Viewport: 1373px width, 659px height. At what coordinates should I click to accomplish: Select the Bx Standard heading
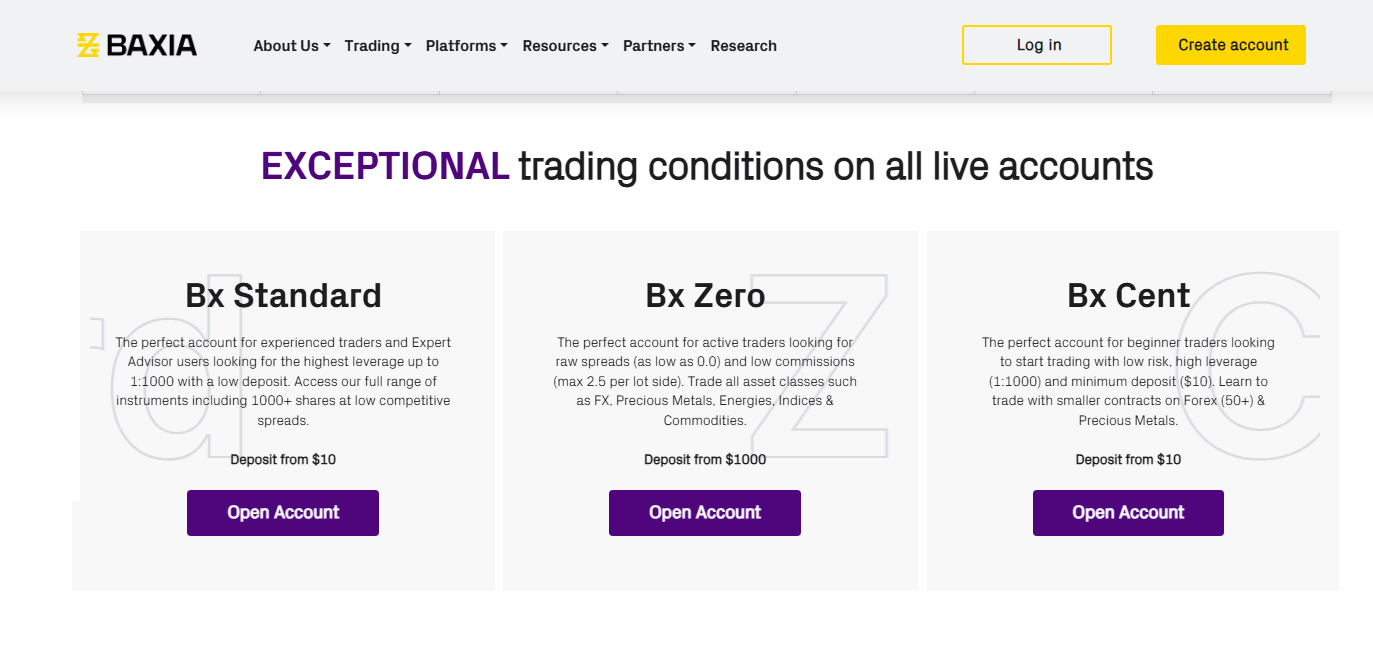click(x=283, y=296)
